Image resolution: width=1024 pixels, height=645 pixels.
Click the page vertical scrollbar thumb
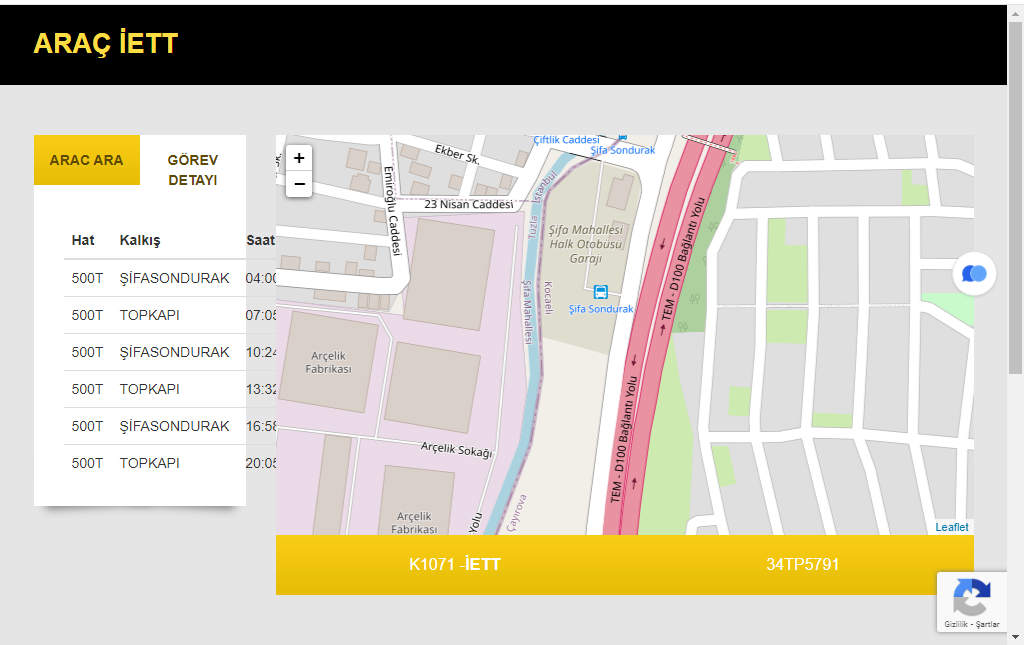click(1016, 198)
